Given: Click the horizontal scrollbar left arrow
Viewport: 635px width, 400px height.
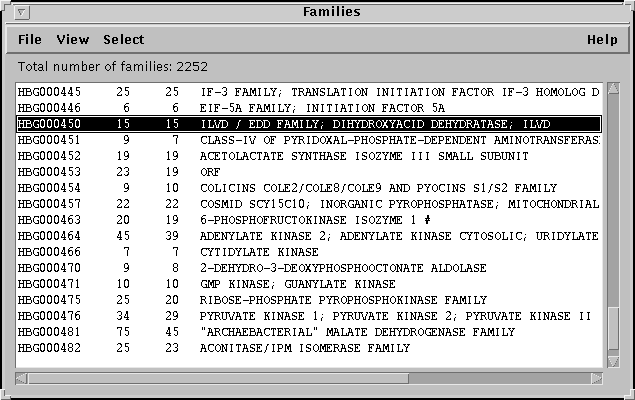Looking at the screenshot, I should tap(20, 379).
